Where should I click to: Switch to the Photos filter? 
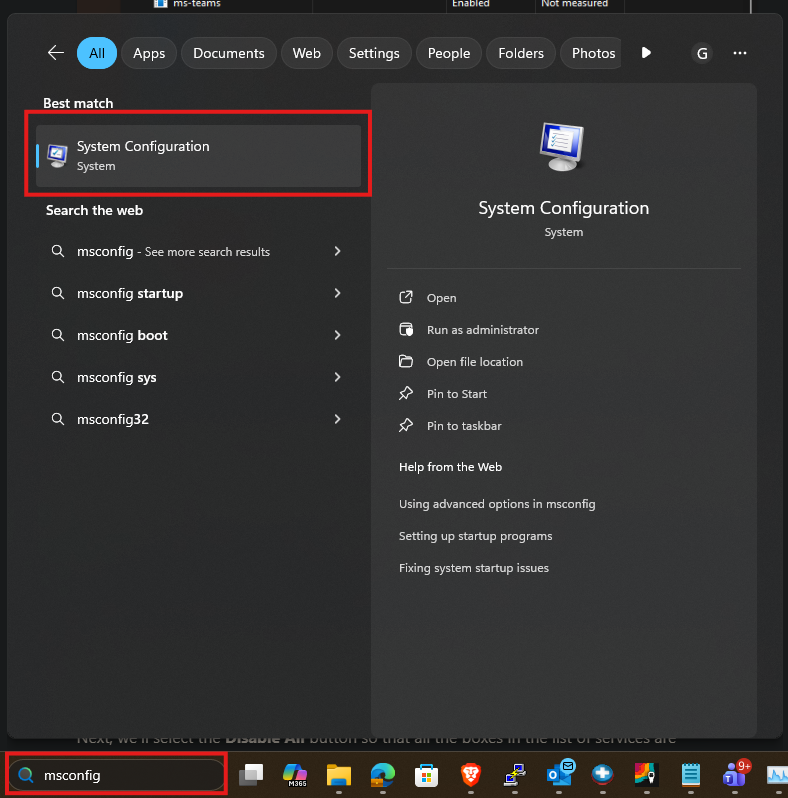[590, 53]
